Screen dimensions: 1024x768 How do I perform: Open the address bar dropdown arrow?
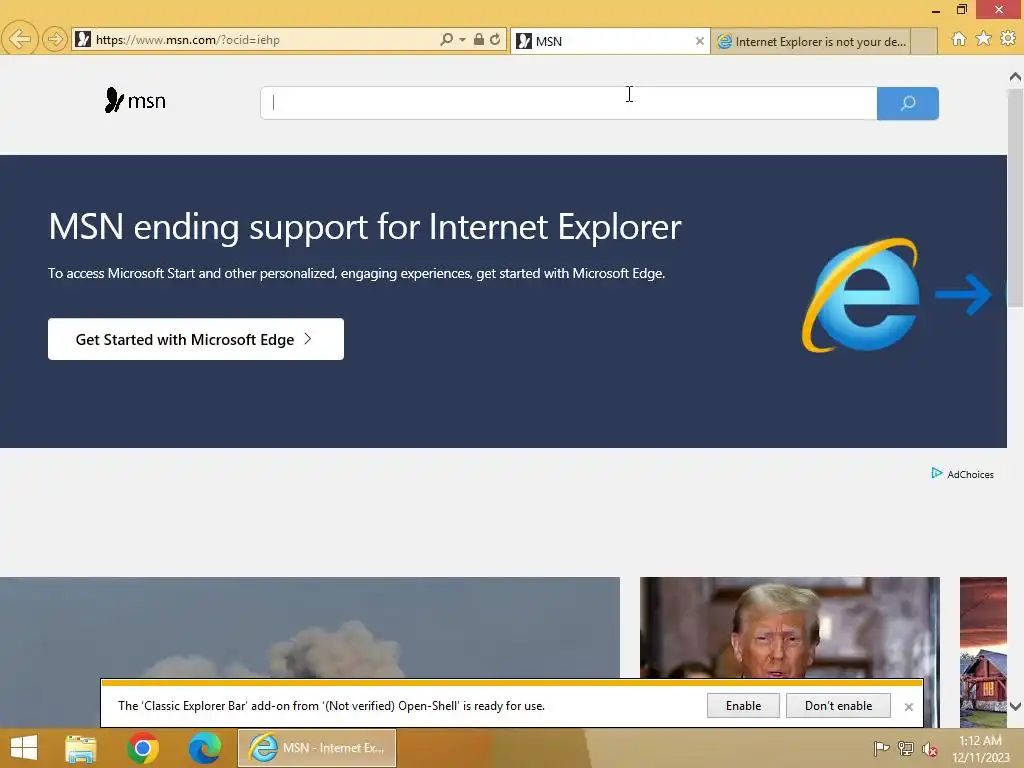[462, 40]
